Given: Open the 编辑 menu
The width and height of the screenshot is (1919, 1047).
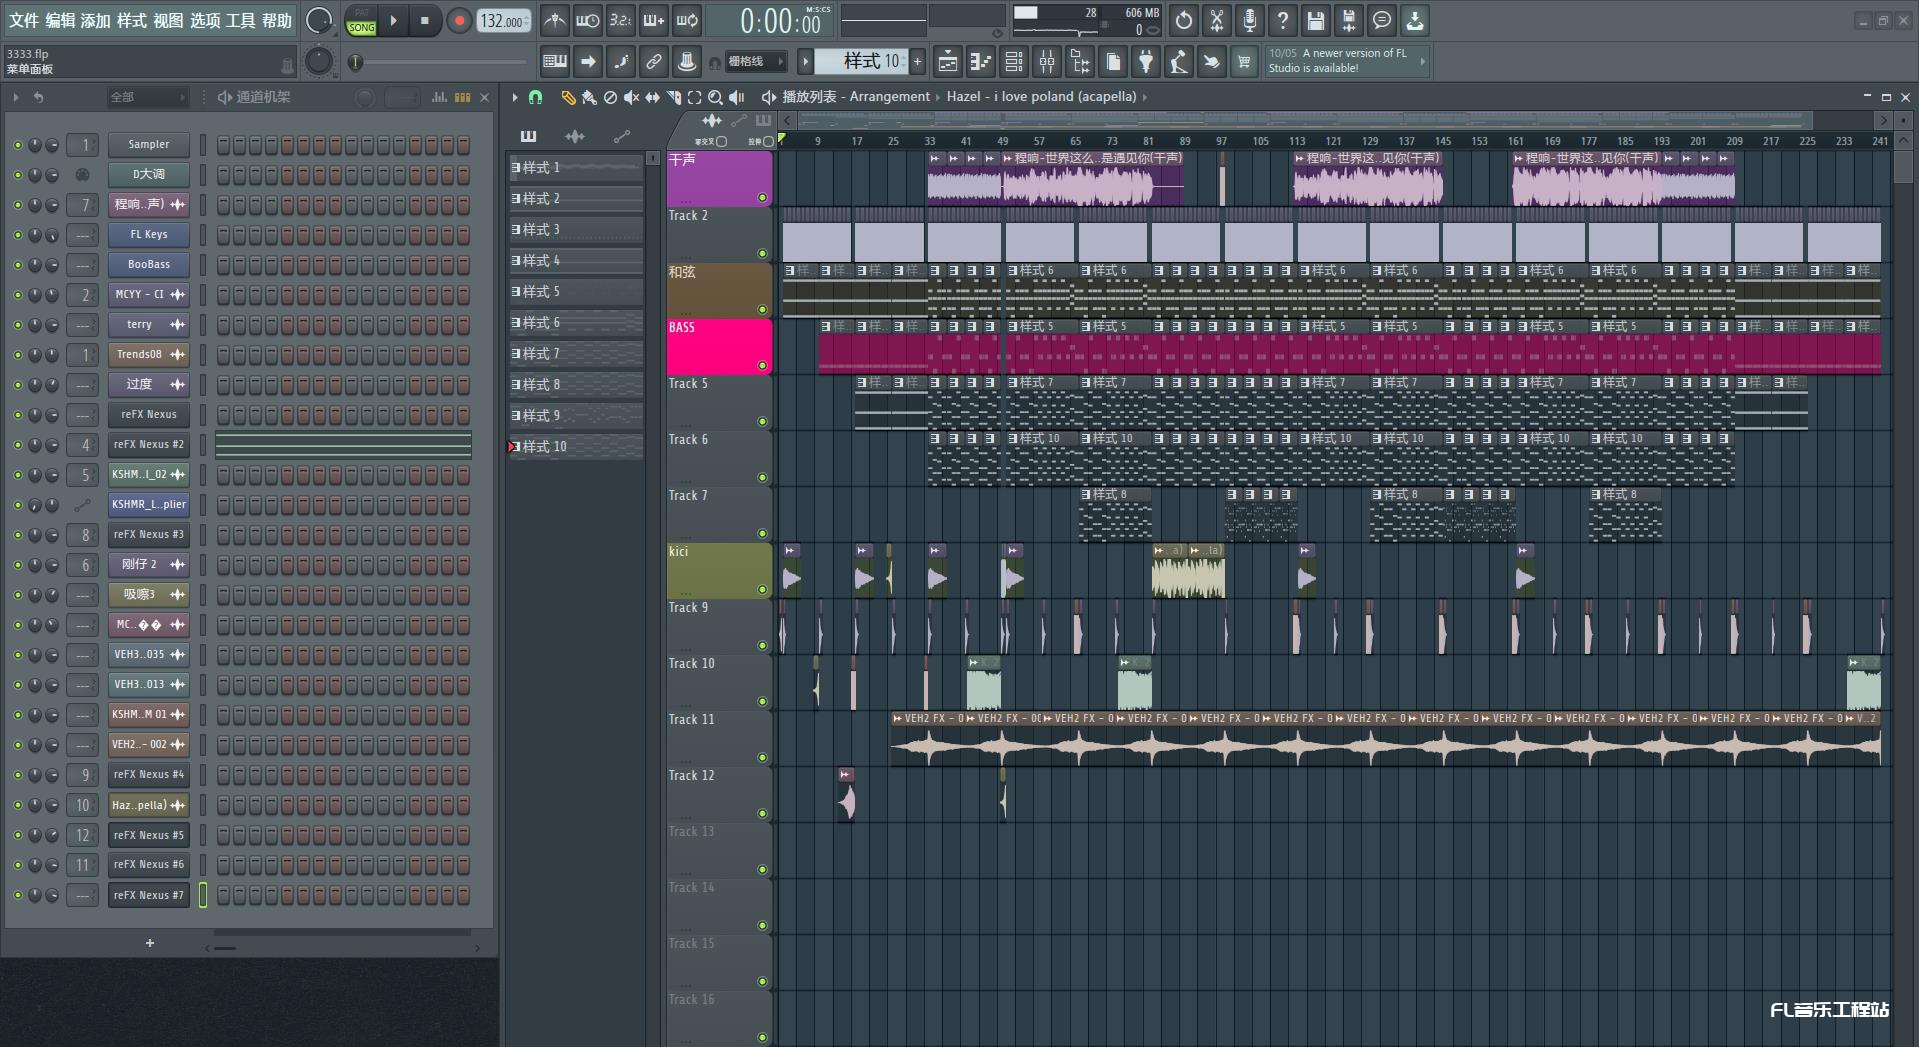Looking at the screenshot, I should click(x=60, y=20).
